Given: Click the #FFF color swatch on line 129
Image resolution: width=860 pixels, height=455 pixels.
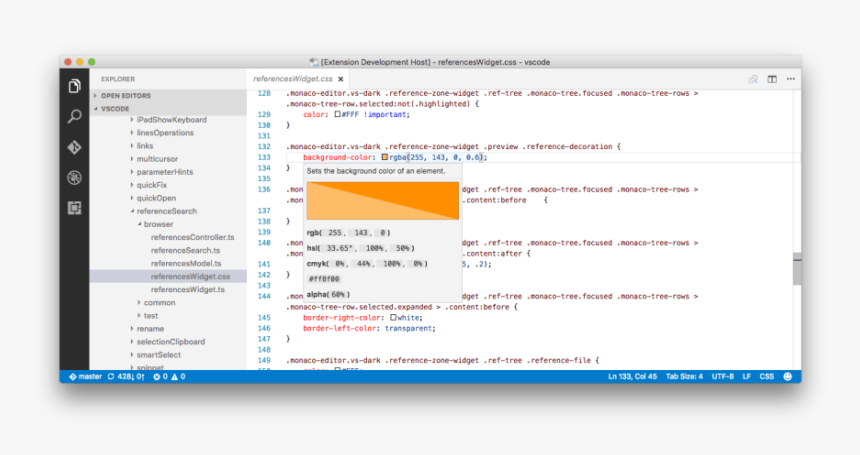Looking at the screenshot, I should pyautogui.click(x=337, y=115).
